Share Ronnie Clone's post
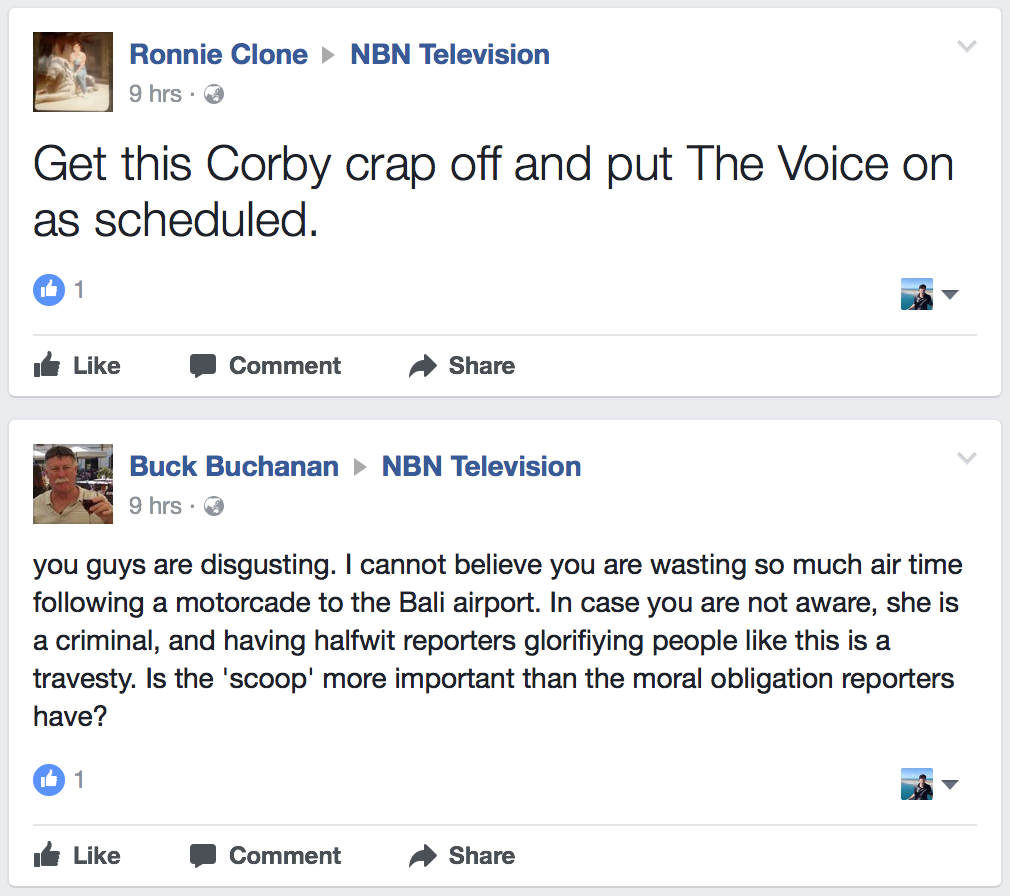 462,366
